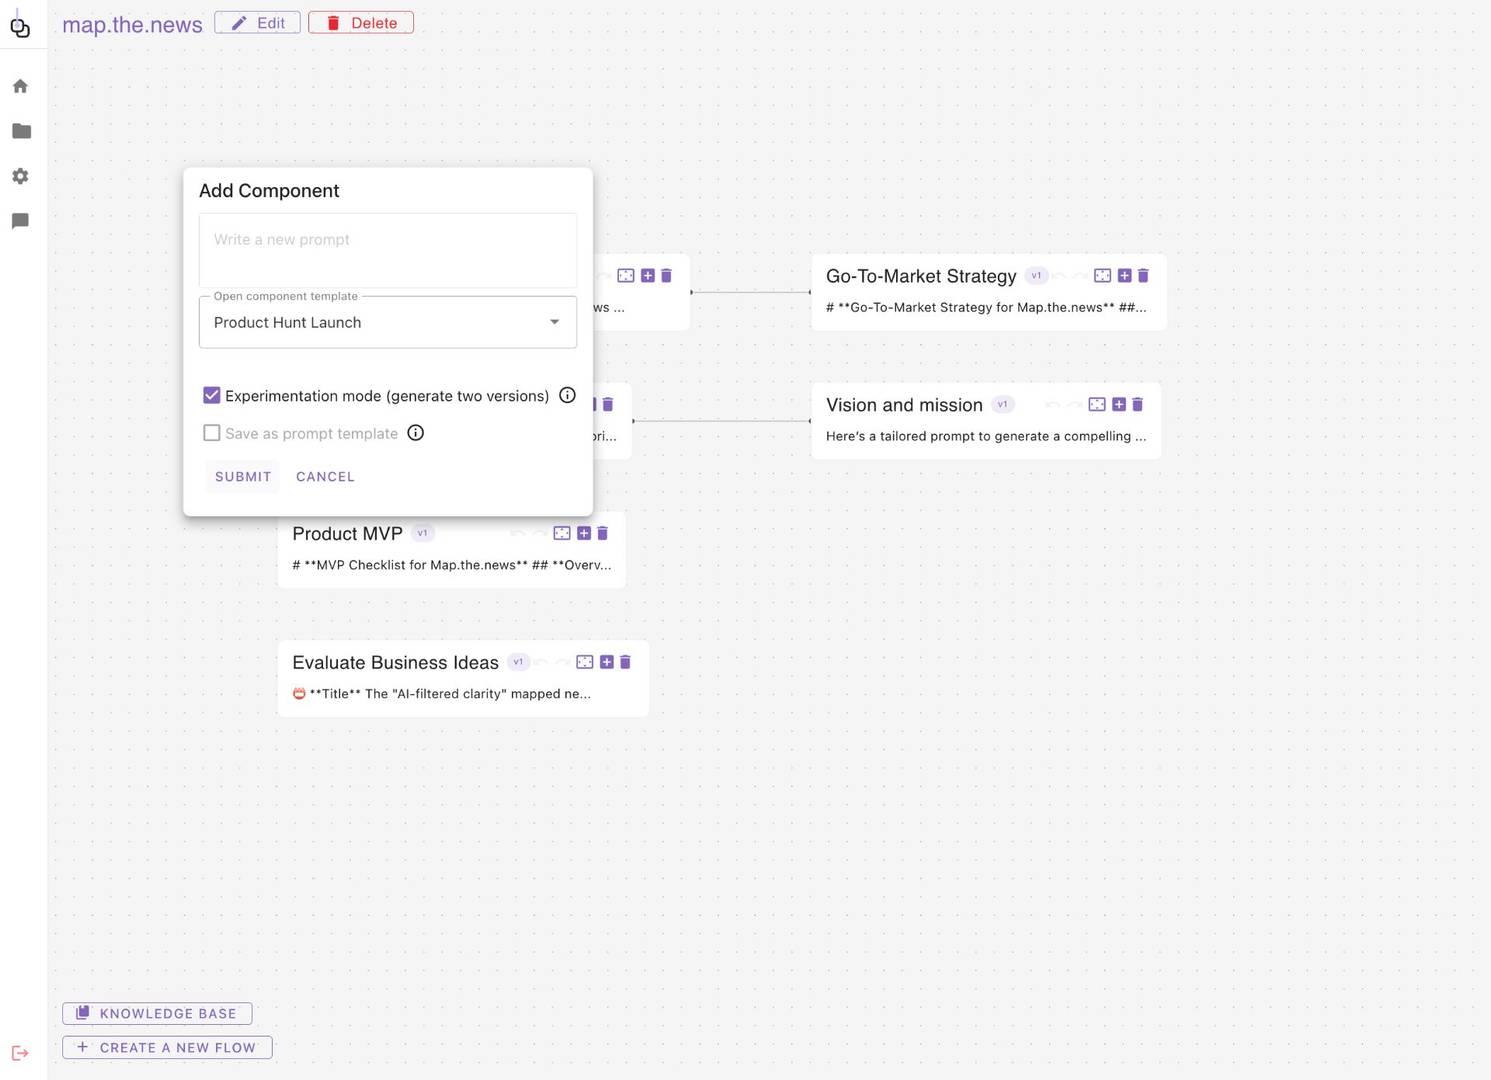1491x1080 pixels.
Task: Click the Submit button in the dialog
Action: (243, 477)
